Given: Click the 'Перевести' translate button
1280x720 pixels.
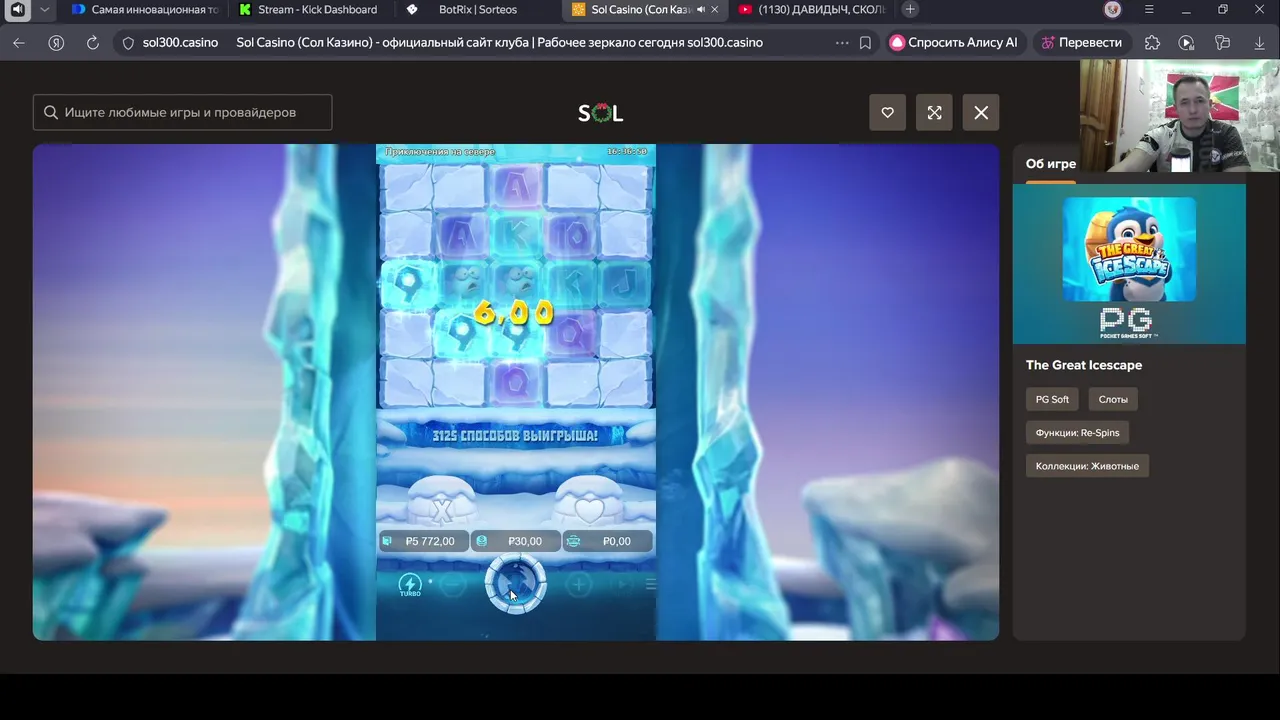Looking at the screenshot, I should tap(1081, 43).
